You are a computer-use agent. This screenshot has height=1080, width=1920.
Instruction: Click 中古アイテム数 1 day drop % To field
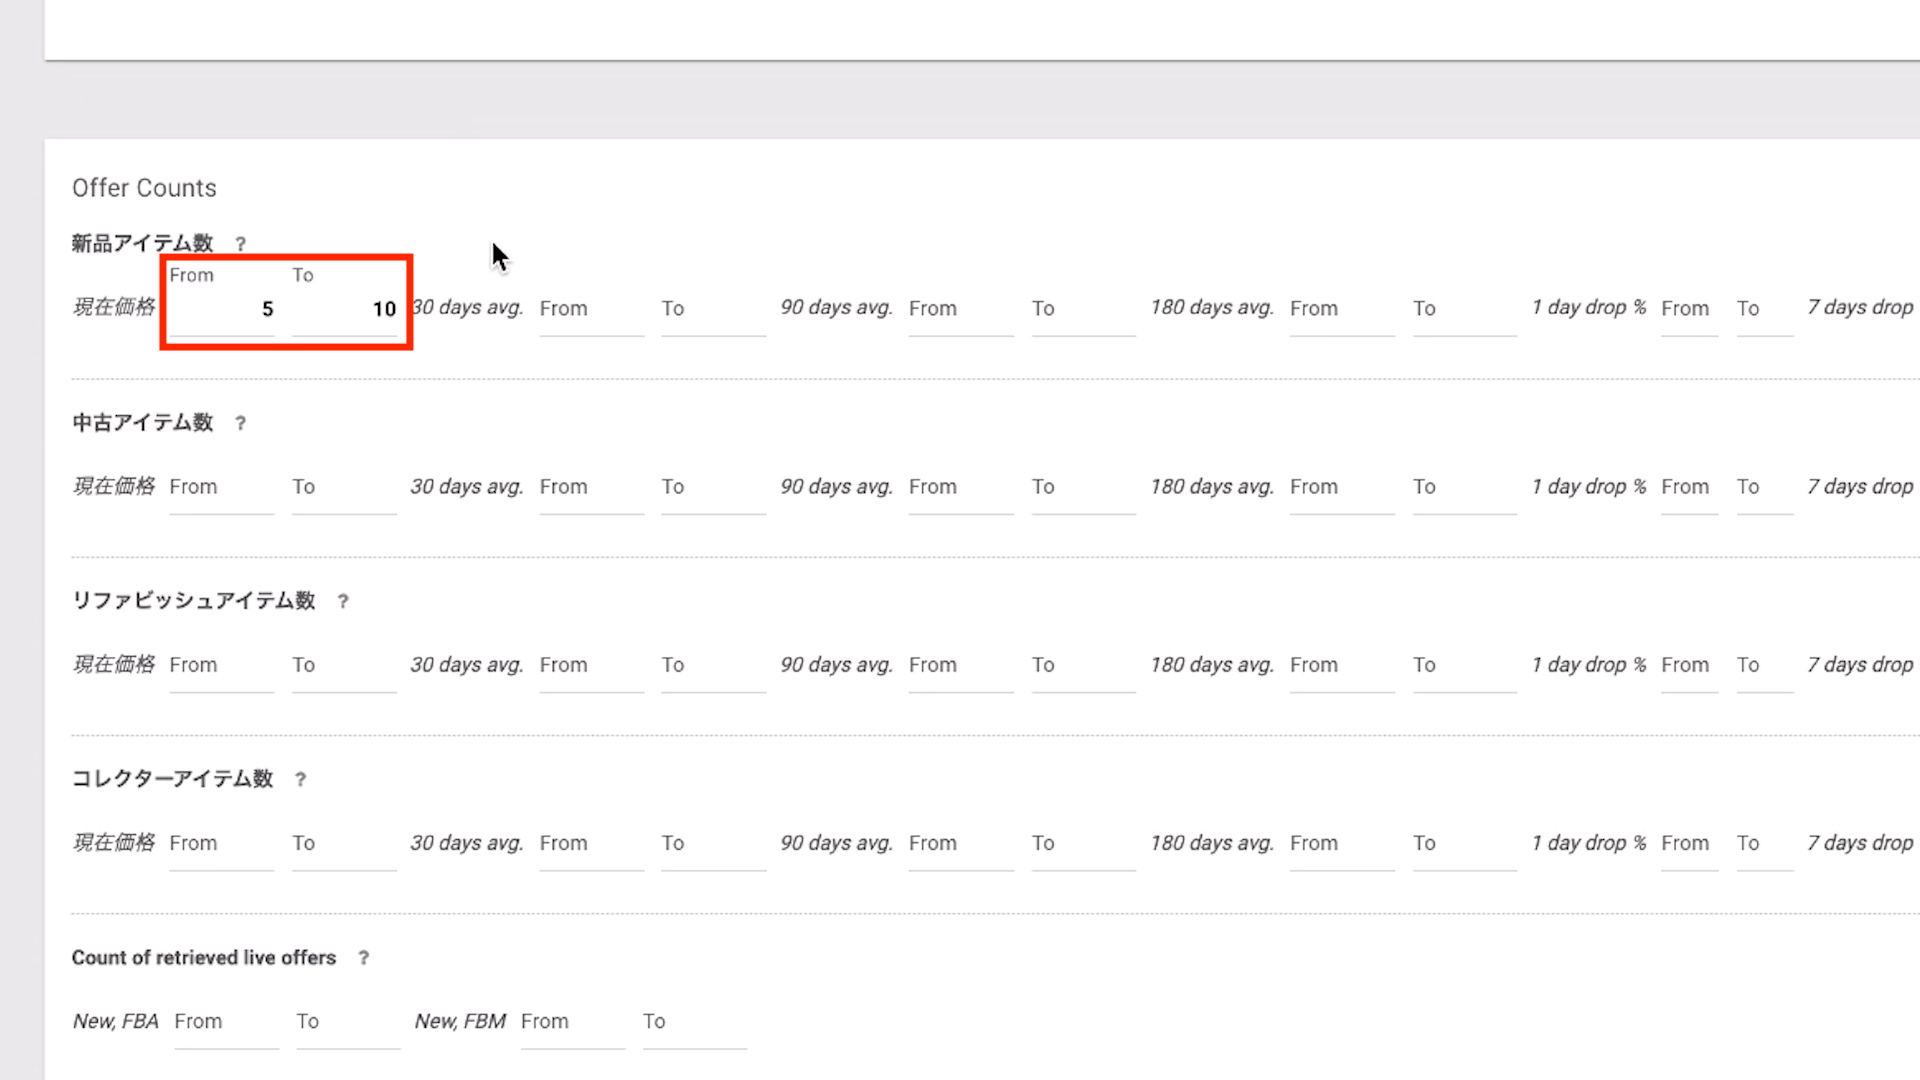[x=1764, y=488]
